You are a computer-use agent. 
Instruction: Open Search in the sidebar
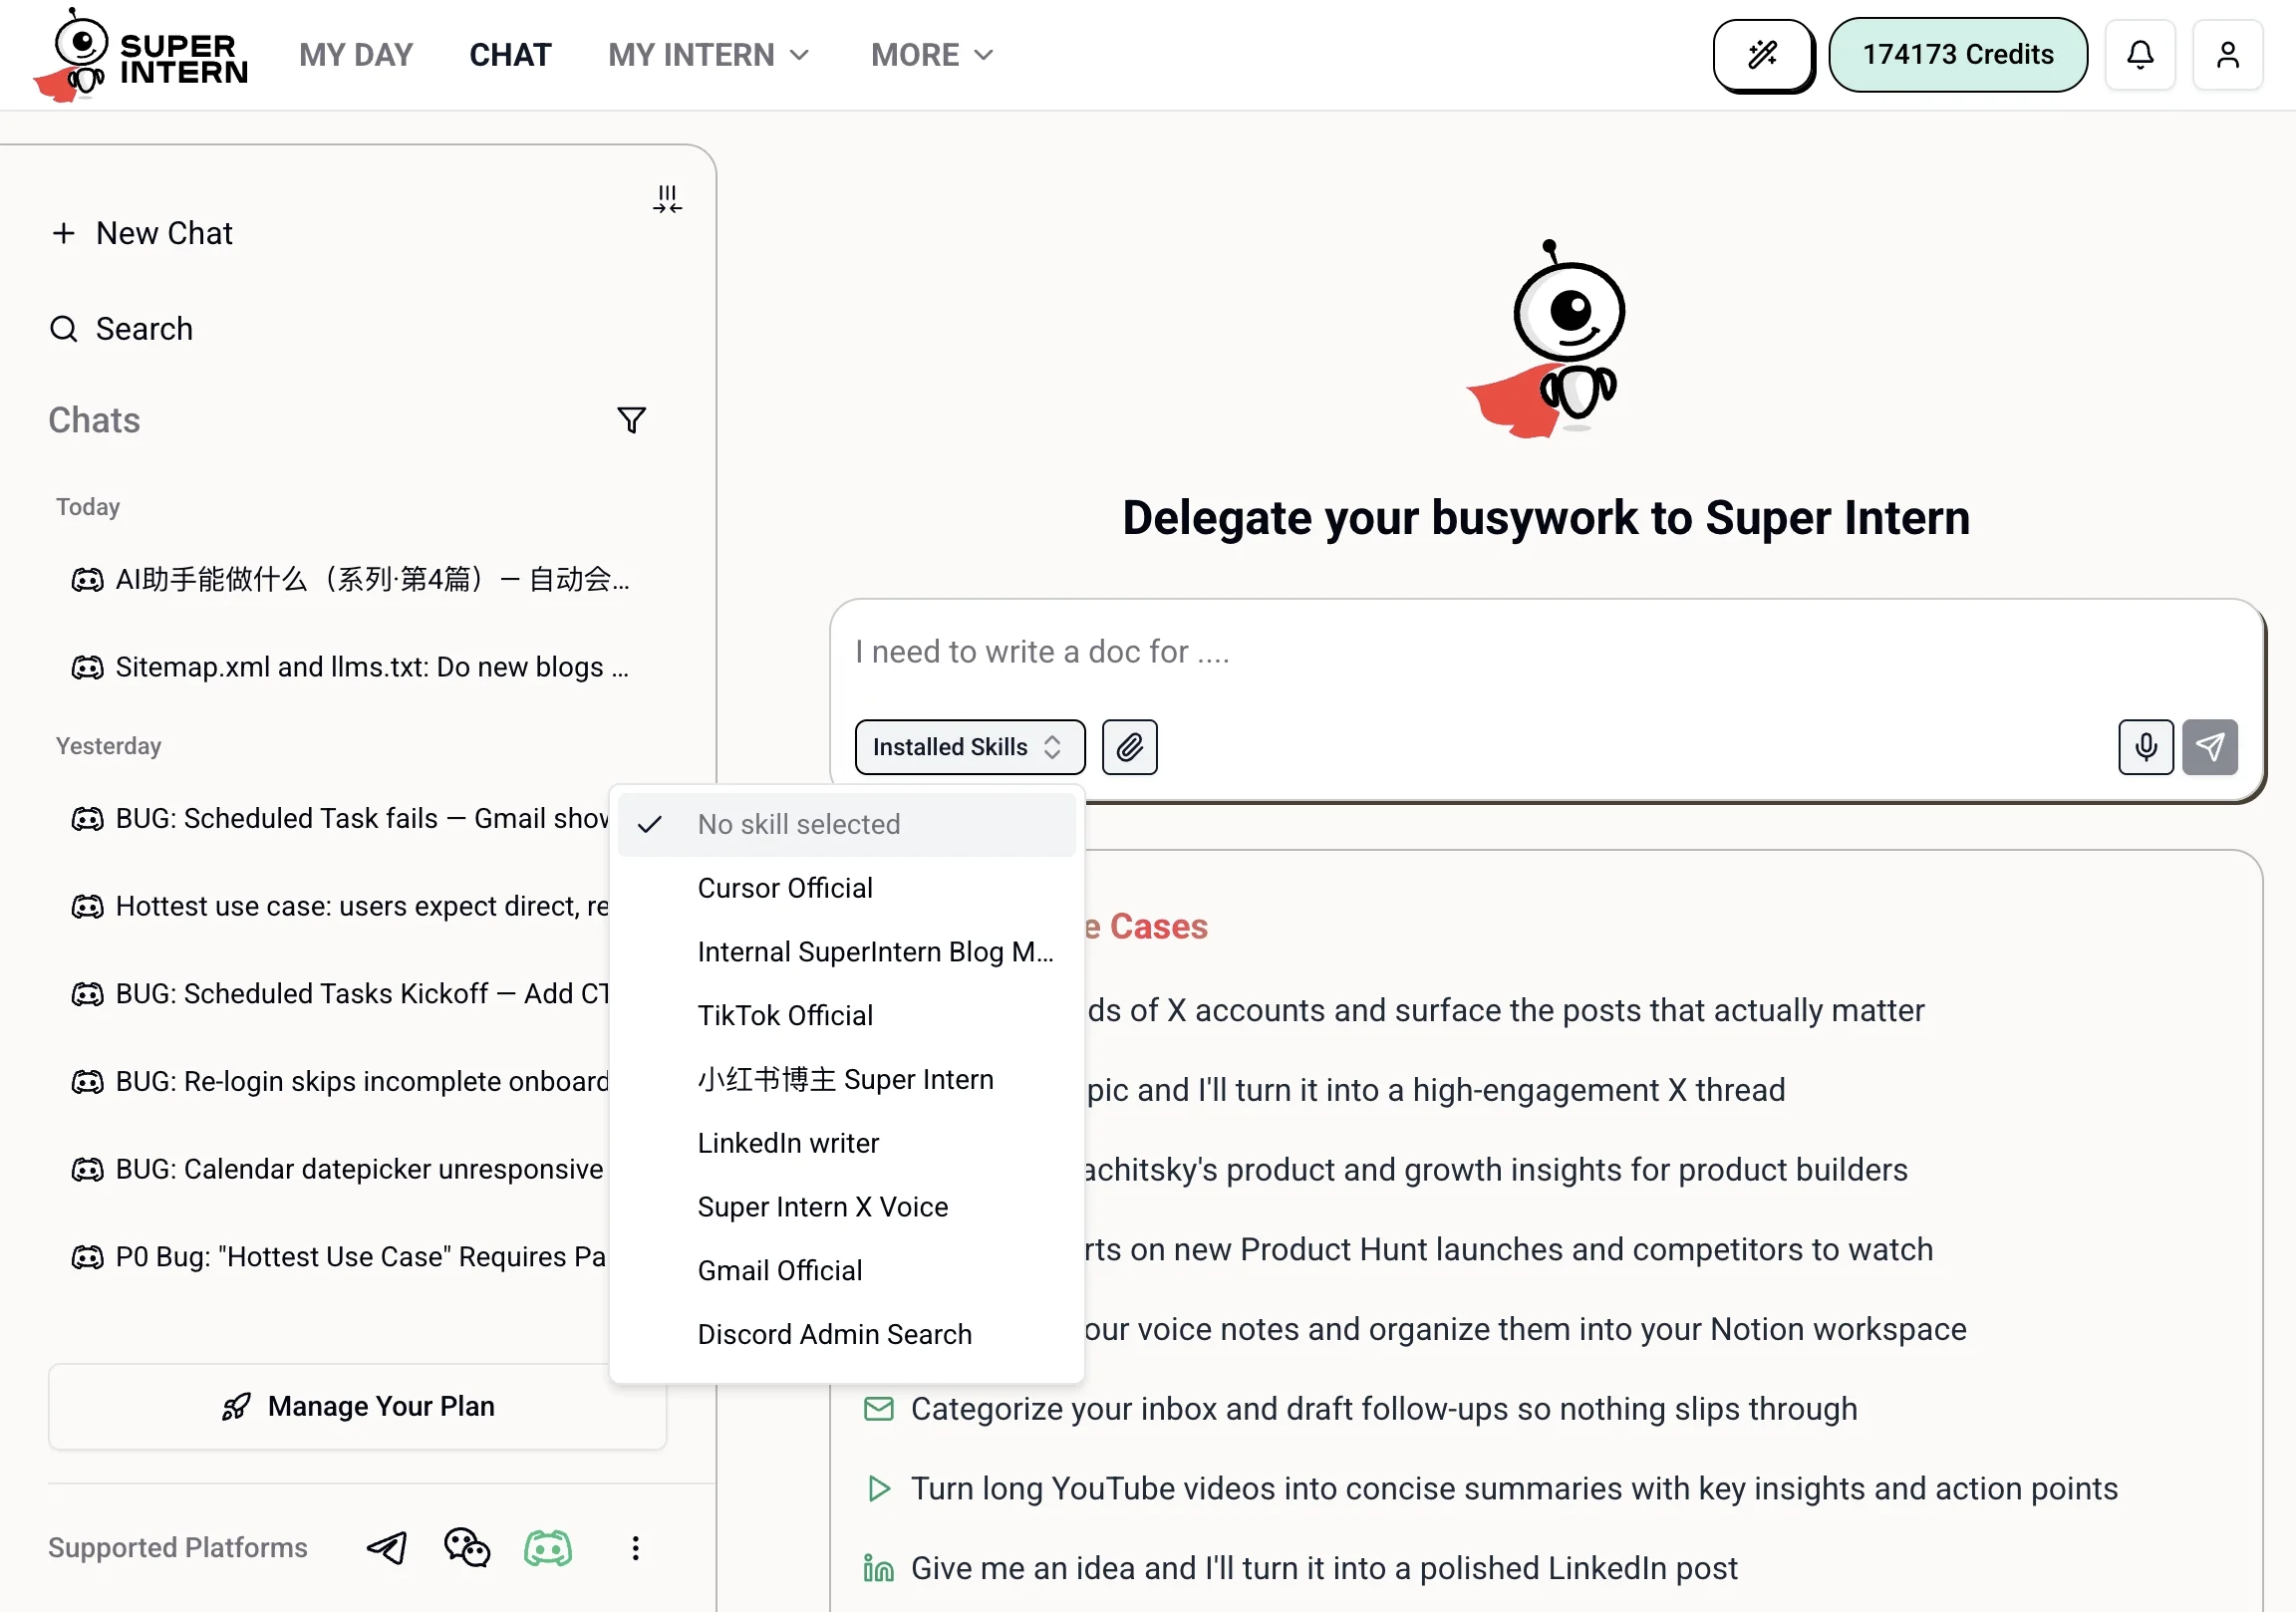pos(121,329)
